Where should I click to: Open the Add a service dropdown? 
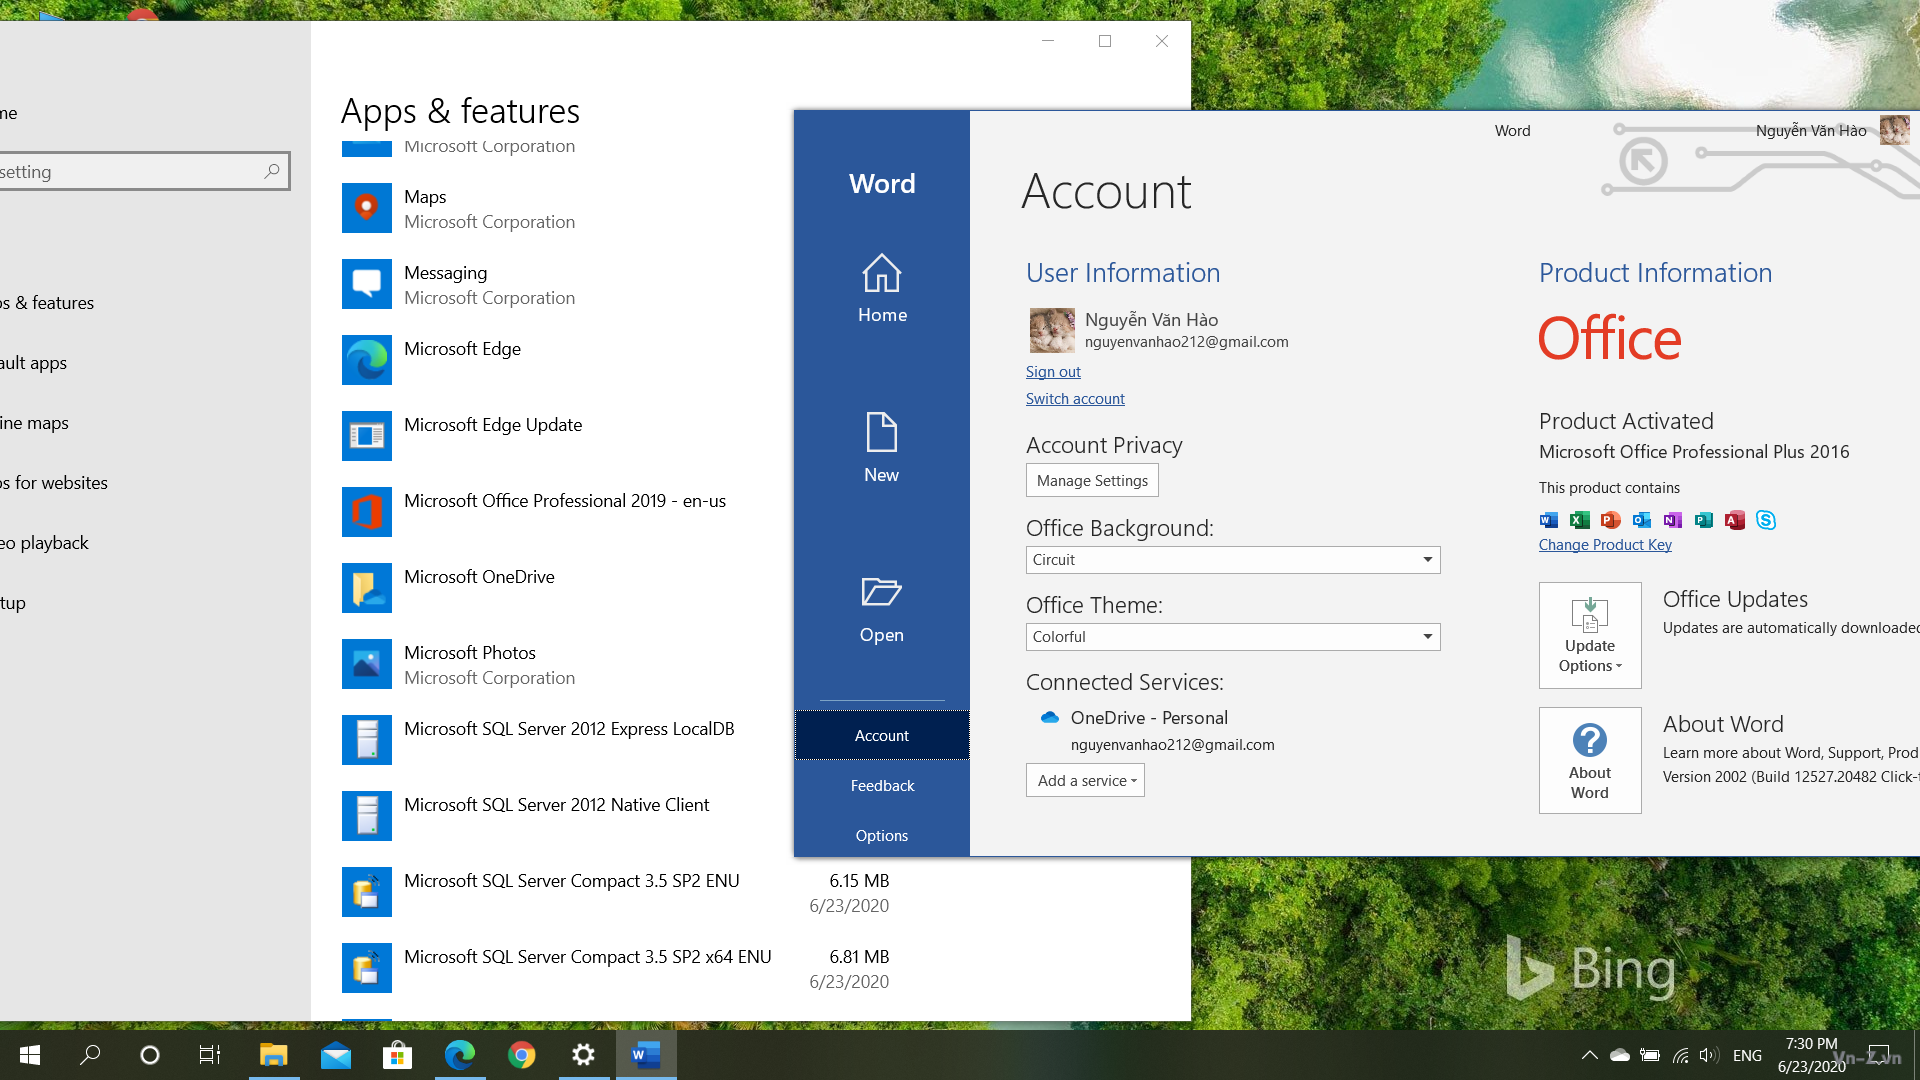click(1085, 780)
